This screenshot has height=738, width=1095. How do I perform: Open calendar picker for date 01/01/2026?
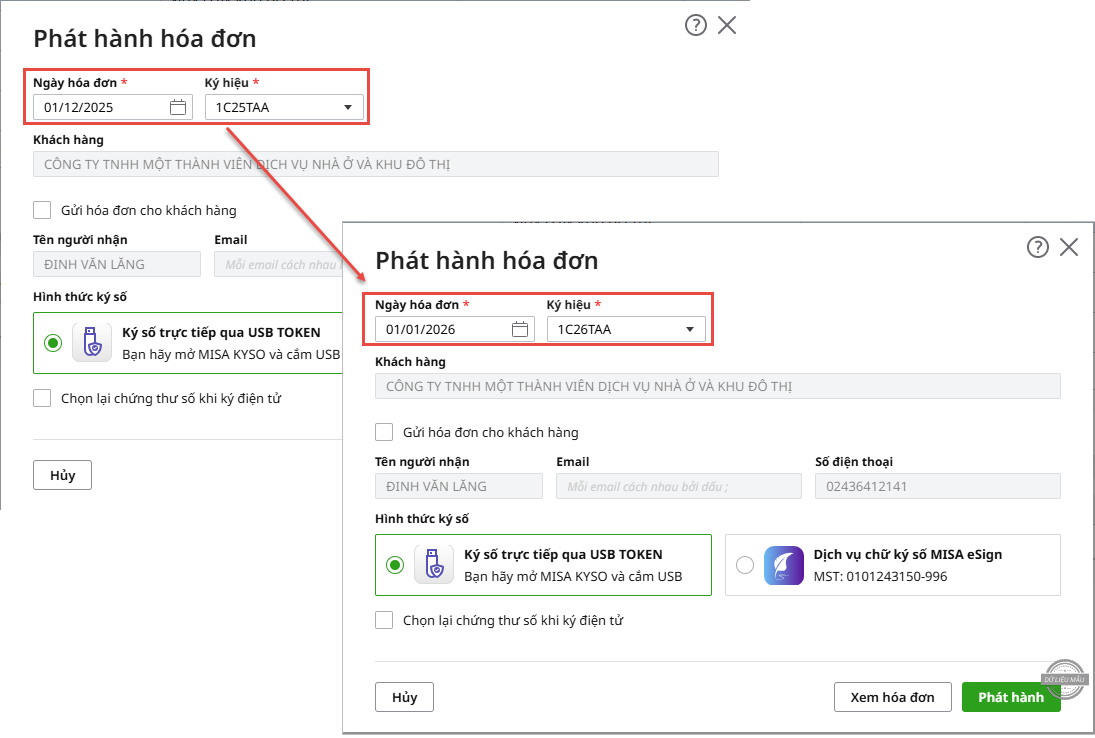(x=520, y=329)
